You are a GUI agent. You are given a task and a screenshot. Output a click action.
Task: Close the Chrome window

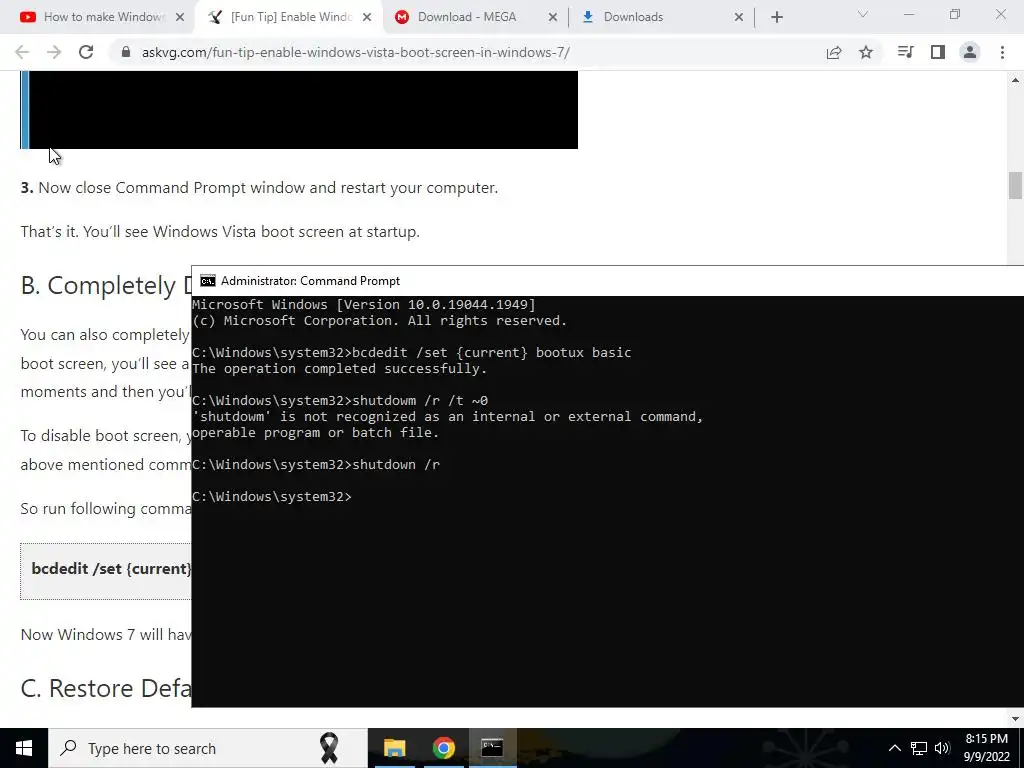coord(1000,14)
